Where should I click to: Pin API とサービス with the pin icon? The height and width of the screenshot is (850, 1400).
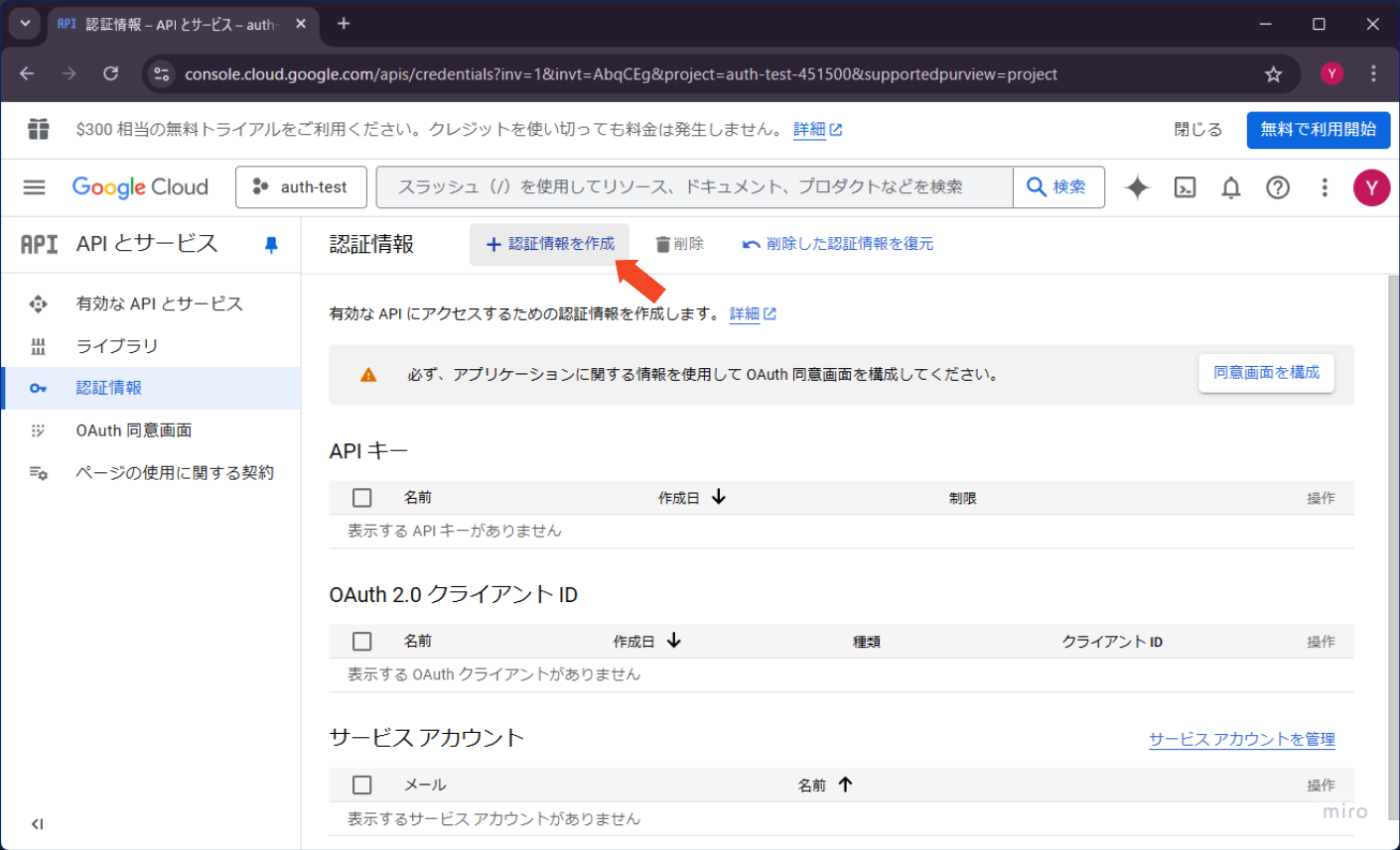[271, 244]
